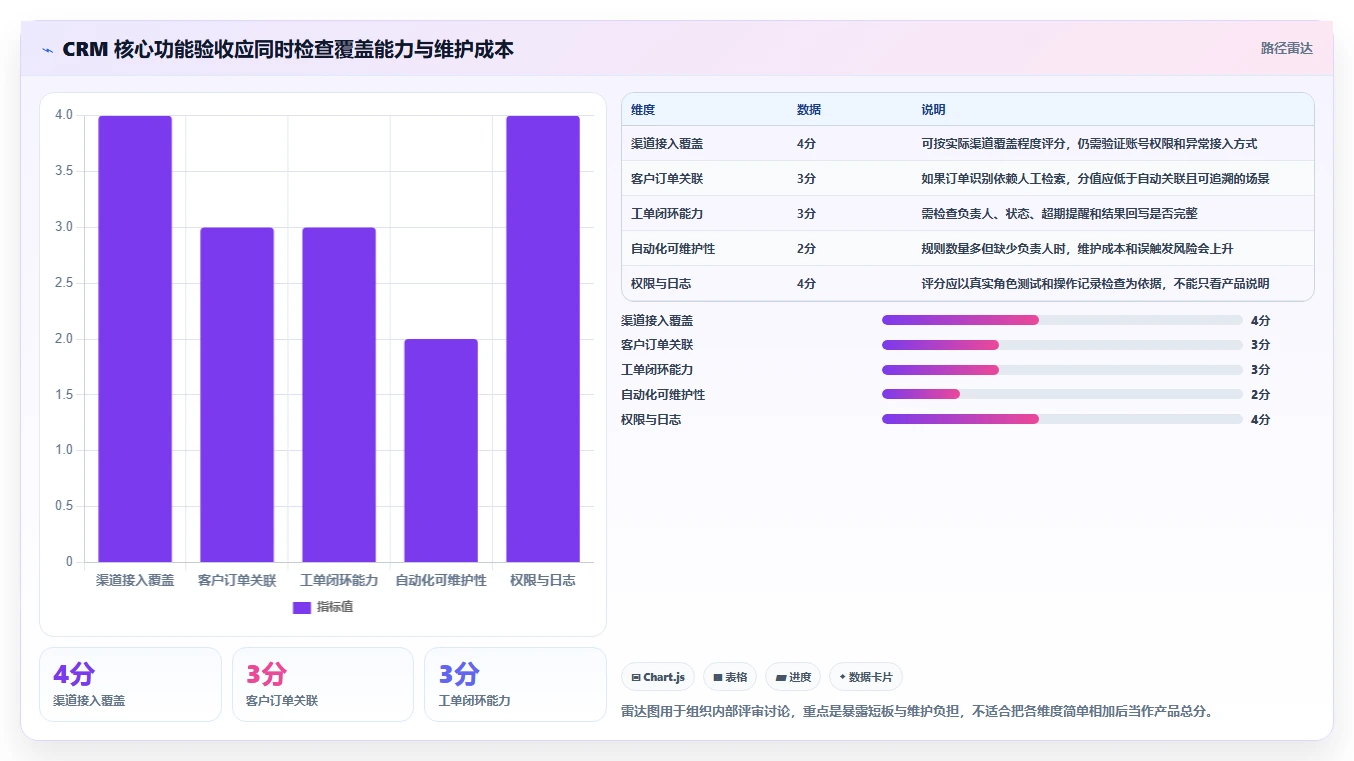The image size is (1354, 761).
Task: Click the 自动化可维护性 progress row label
Action: (663, 395)
